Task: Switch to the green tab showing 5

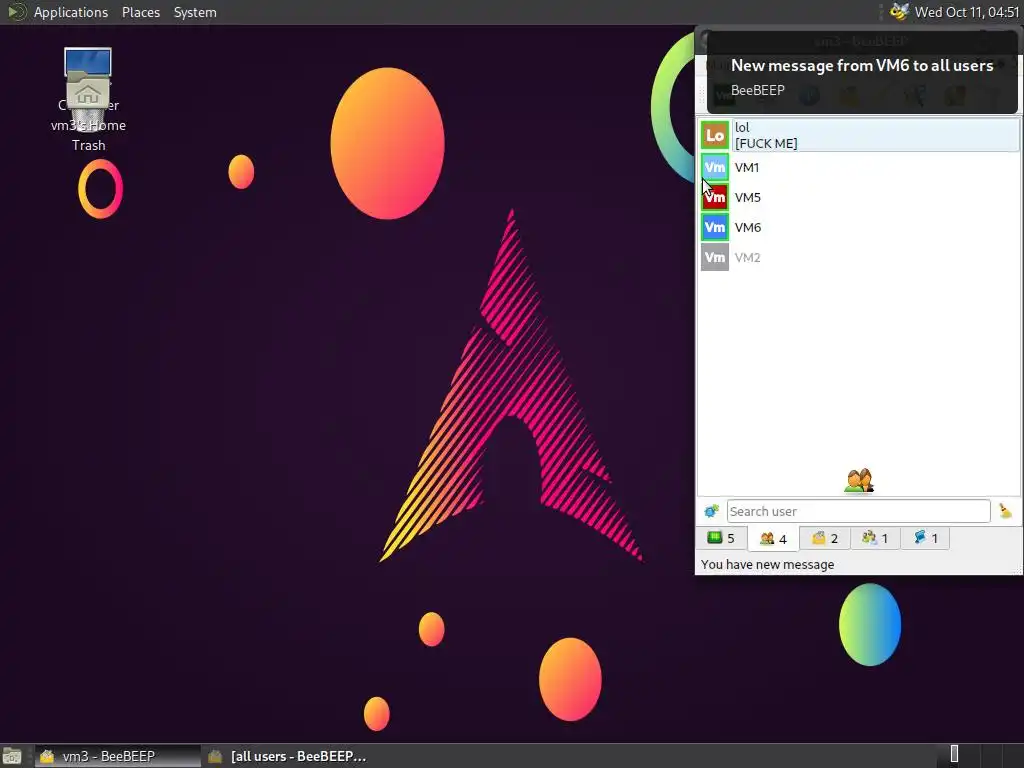Action: coord(722,538)
